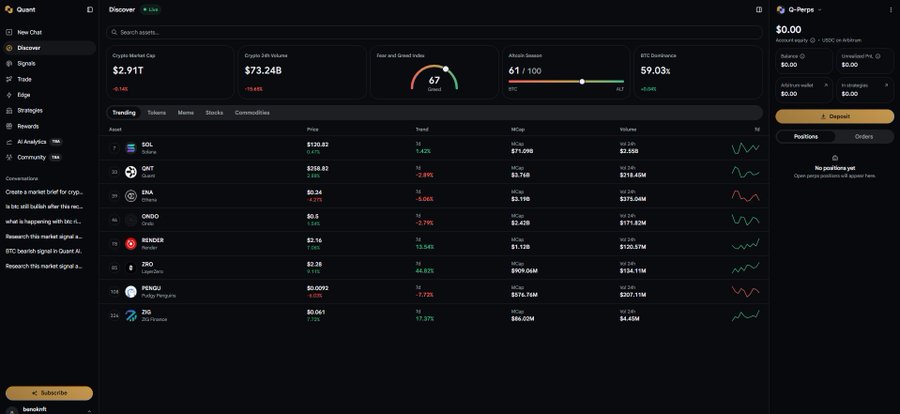Toggle the right panel layout icon
Viewport: 900px width, 414px height.
pyautogui.click(x=759, y=10)
